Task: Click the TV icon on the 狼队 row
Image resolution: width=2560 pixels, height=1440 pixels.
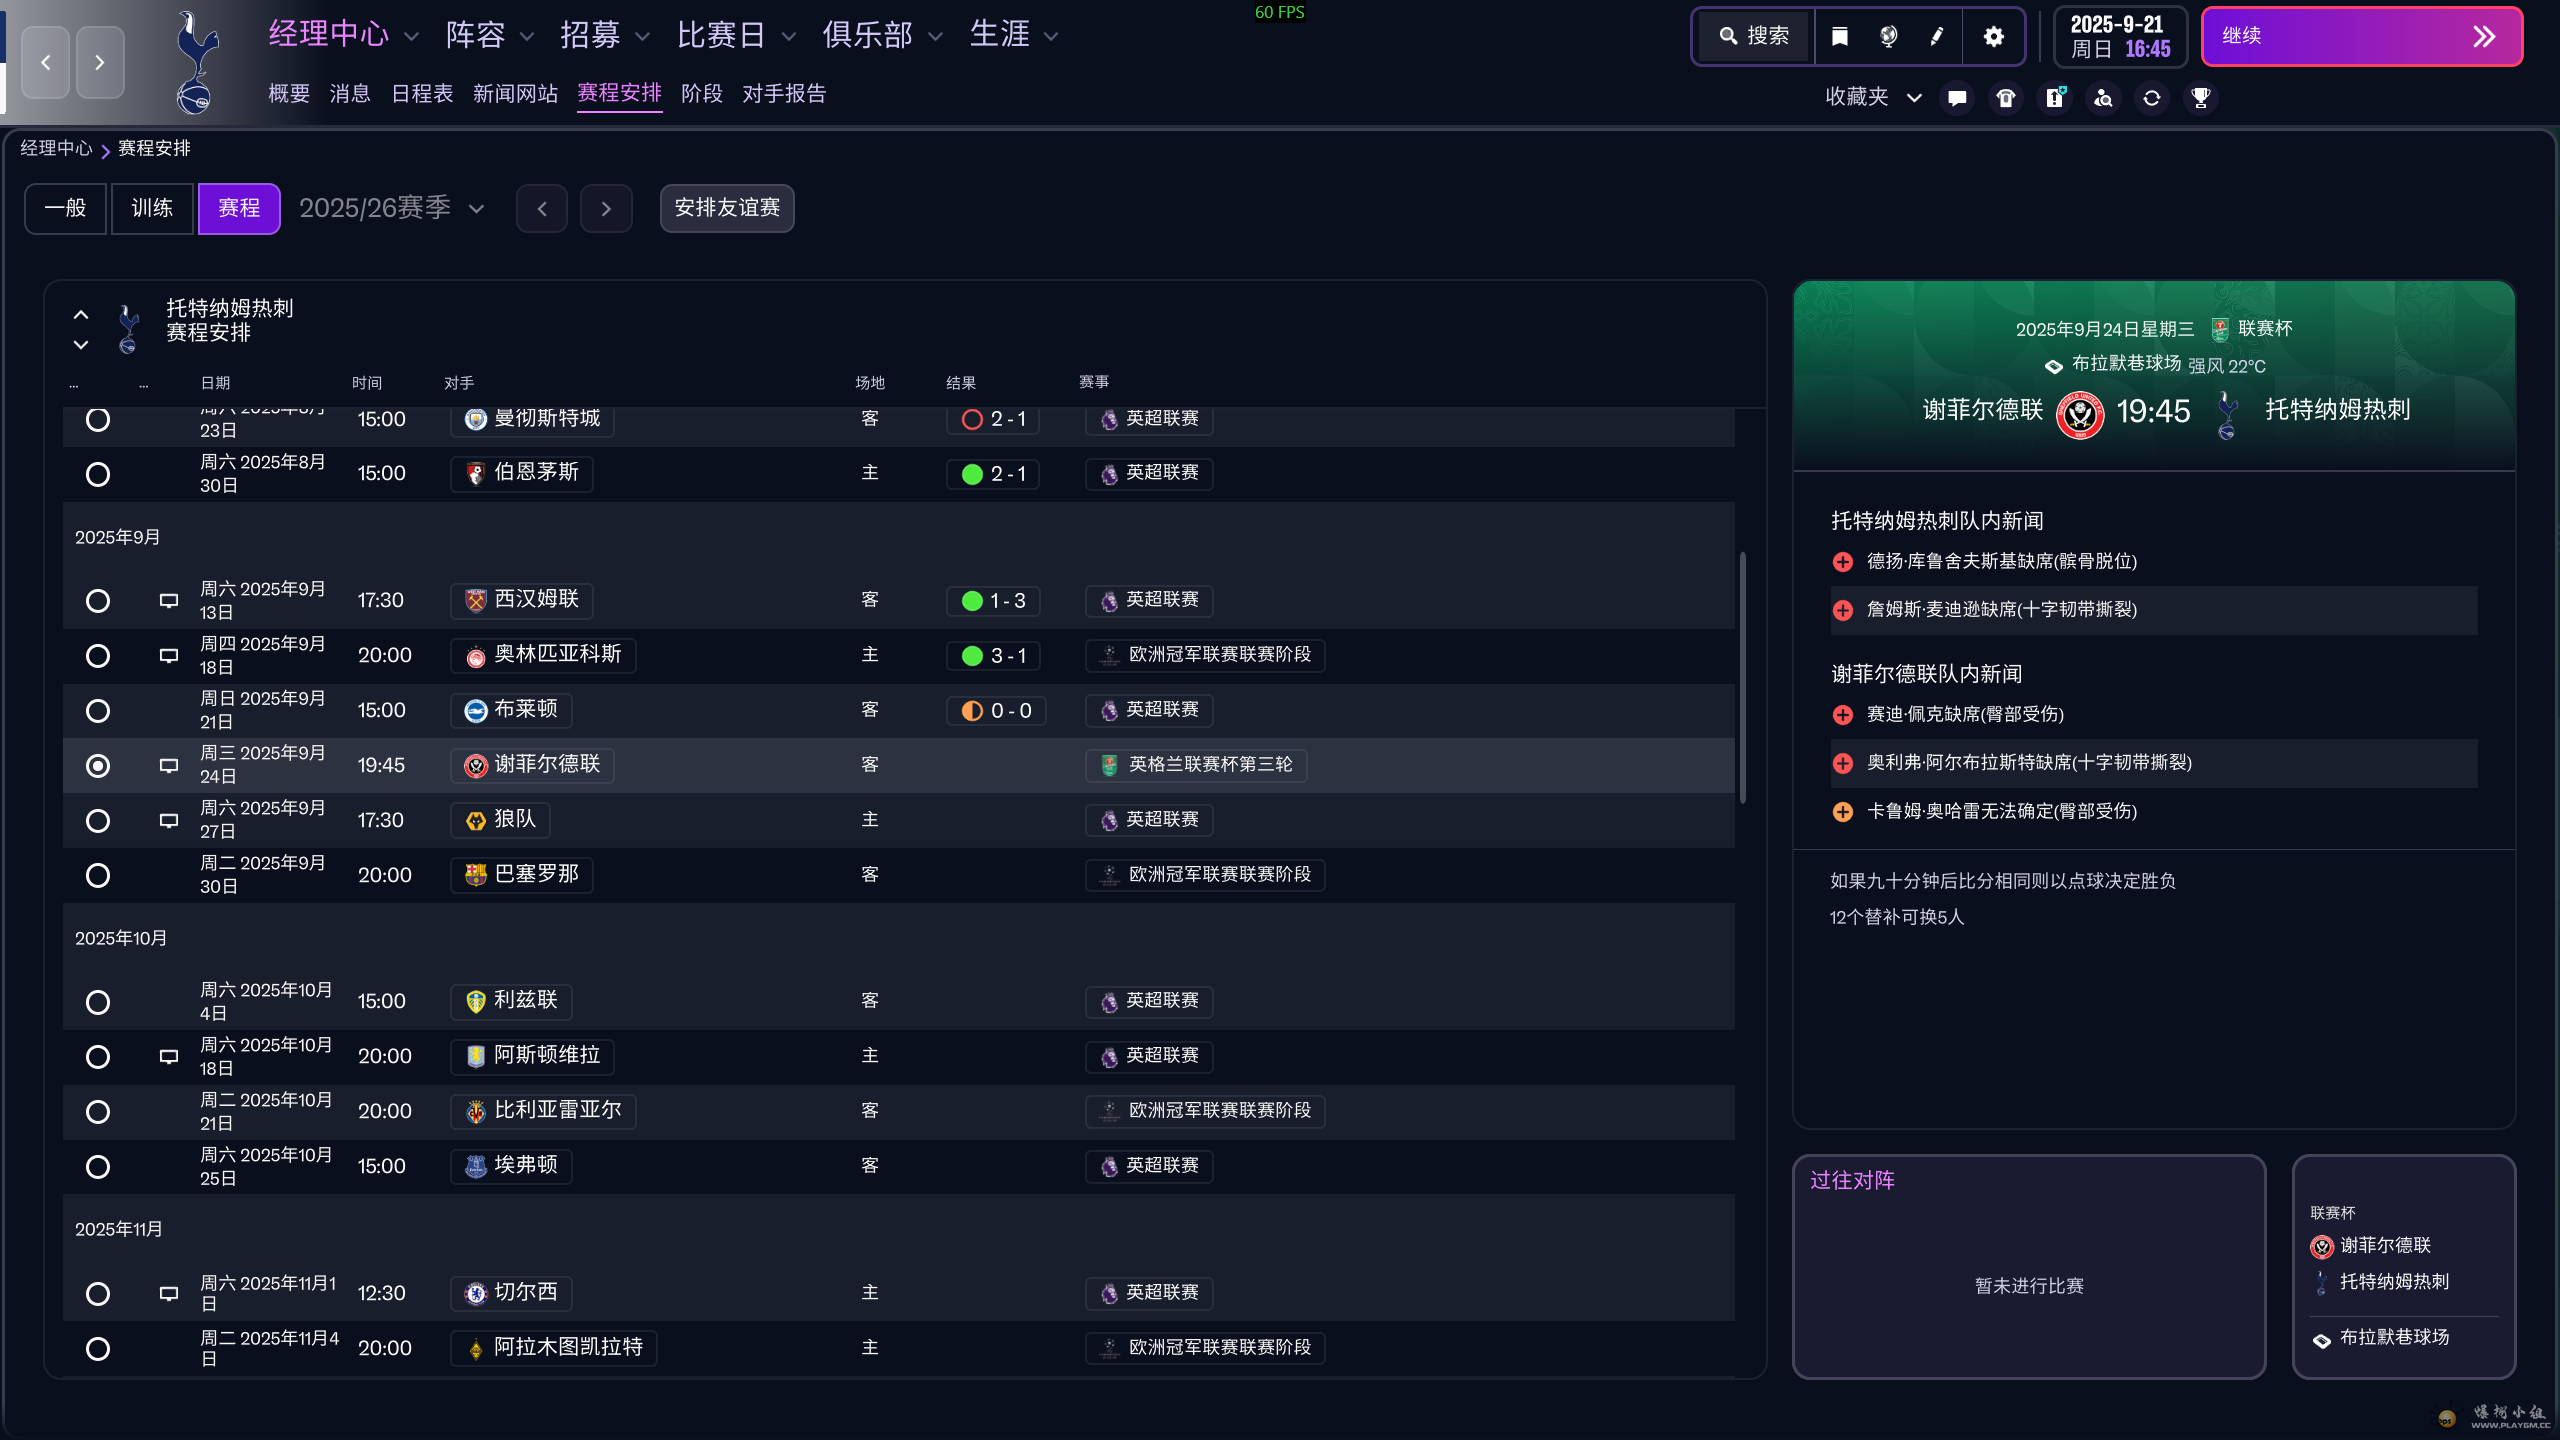Action: [169, 821]
